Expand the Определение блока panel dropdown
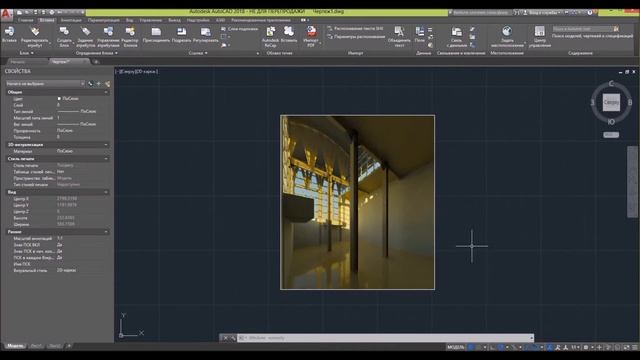This screenshot has width=640, height=360. pos(97,53)
